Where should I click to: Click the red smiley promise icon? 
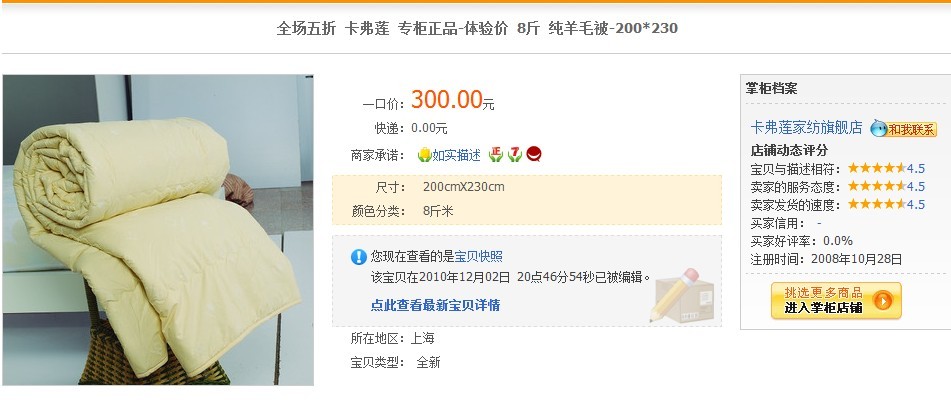tap(534, 154)
